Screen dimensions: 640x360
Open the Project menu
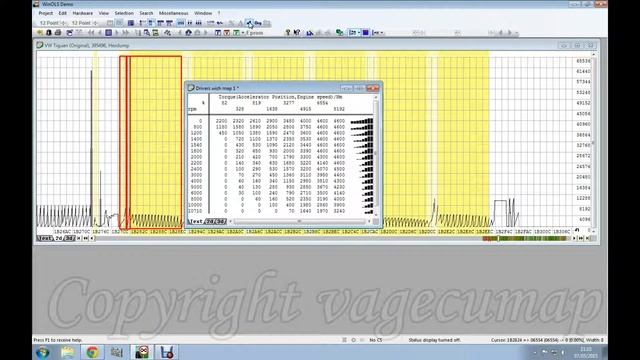point(45,13)
